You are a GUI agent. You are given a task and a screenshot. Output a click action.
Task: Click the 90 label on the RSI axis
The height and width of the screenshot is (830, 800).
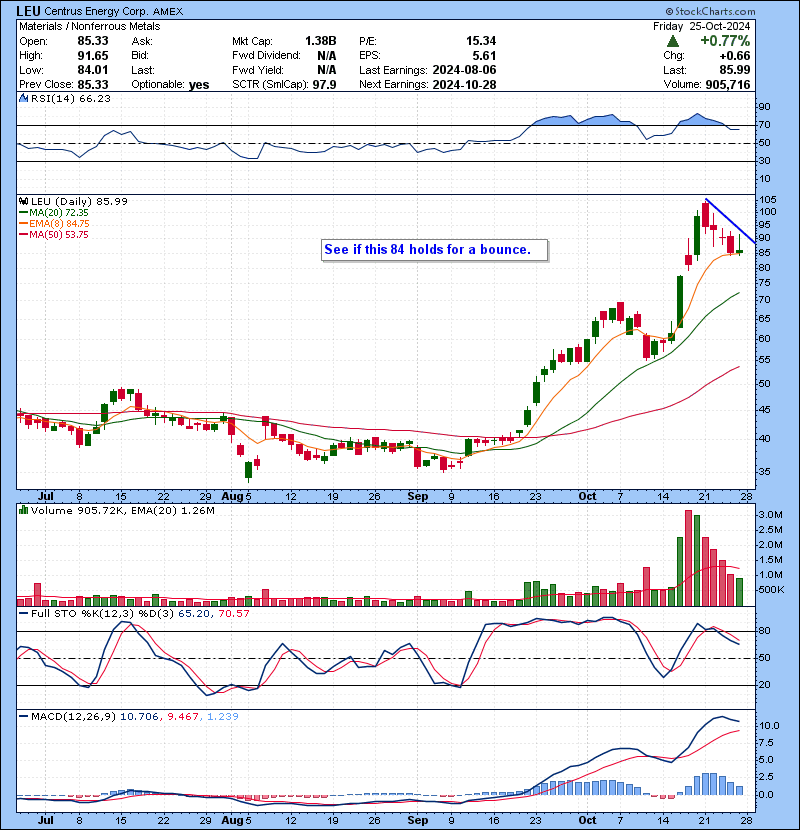pos(765,106)
